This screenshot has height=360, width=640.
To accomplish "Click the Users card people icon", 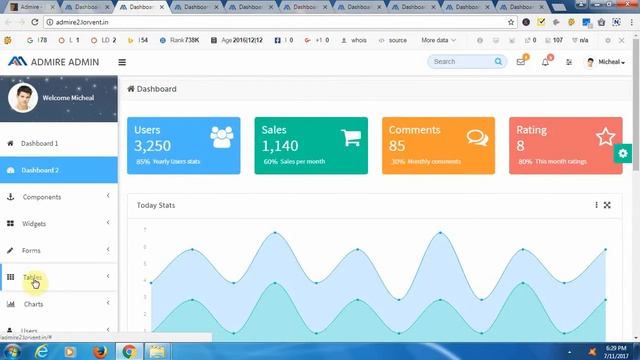I will click(222, 137).
